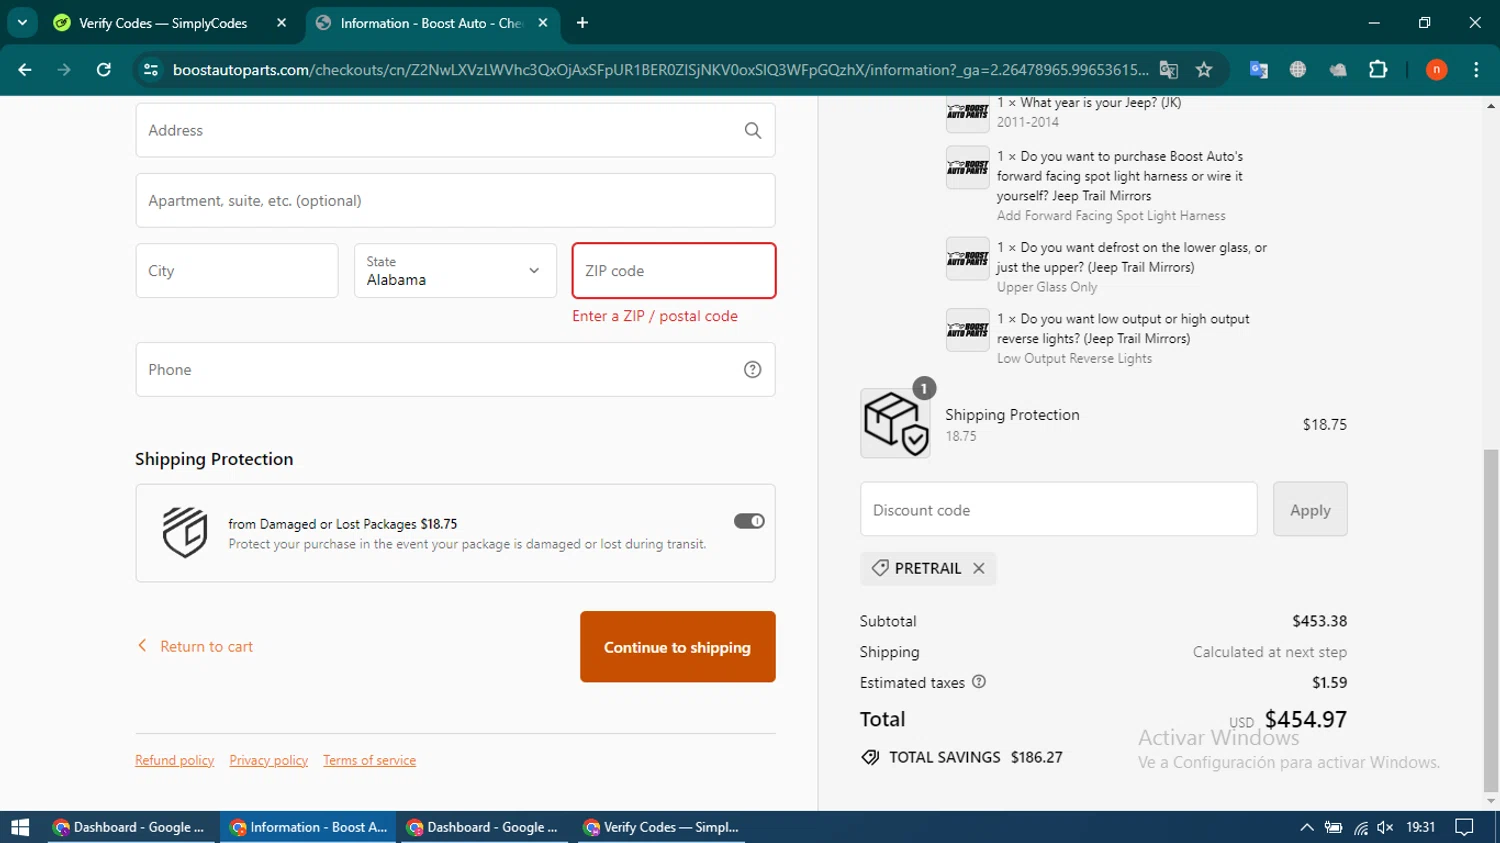This screenshot has height=843, width=1500.
Task: Open the Windows notification center icon
Action: tap(1465, 827)
